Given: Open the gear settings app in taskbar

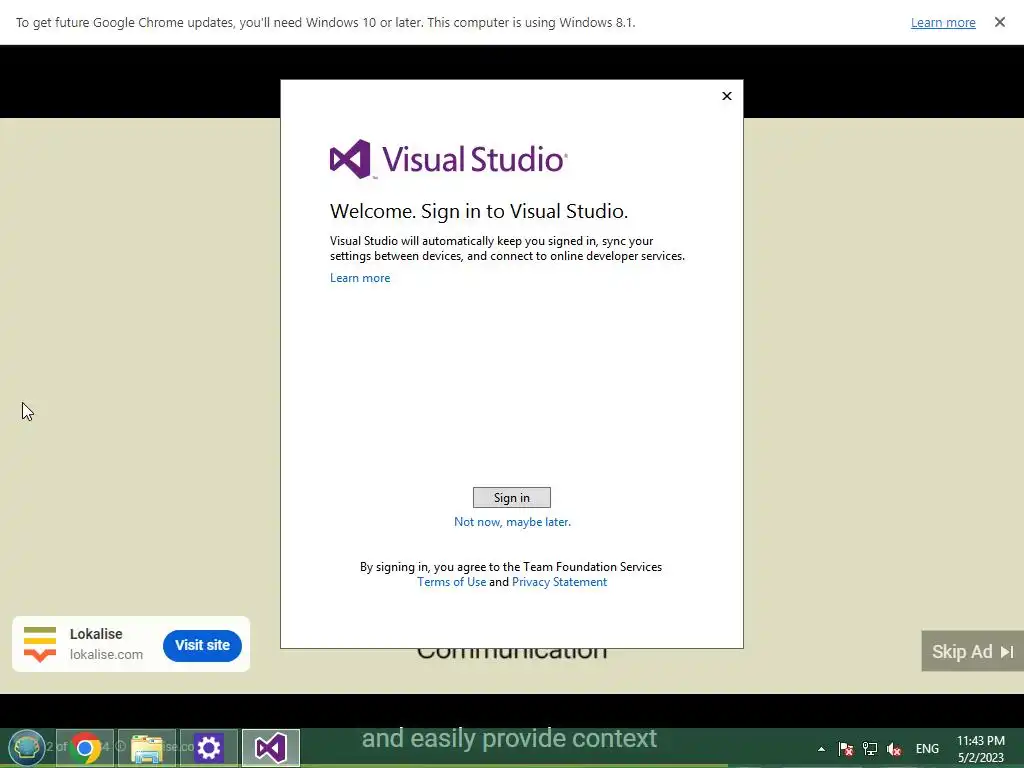Looking at the screenshot, I should click(x=209, y=748).
